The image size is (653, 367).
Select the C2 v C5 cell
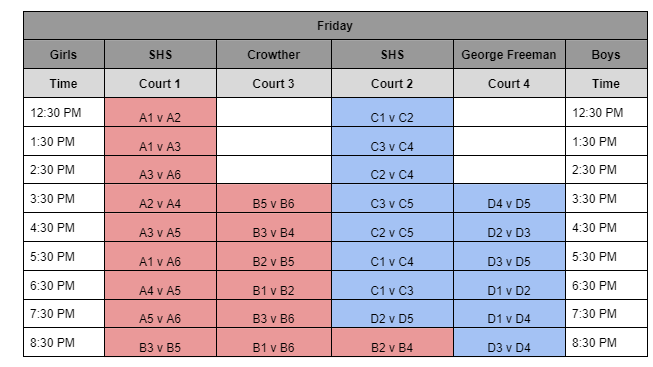click(392, 227)
